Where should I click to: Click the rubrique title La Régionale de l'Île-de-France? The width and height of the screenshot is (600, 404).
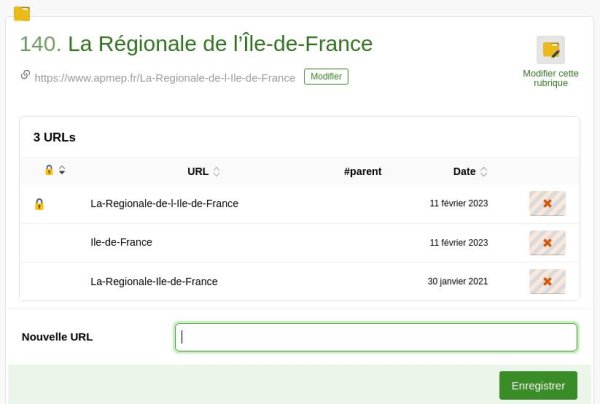[220, 44]
